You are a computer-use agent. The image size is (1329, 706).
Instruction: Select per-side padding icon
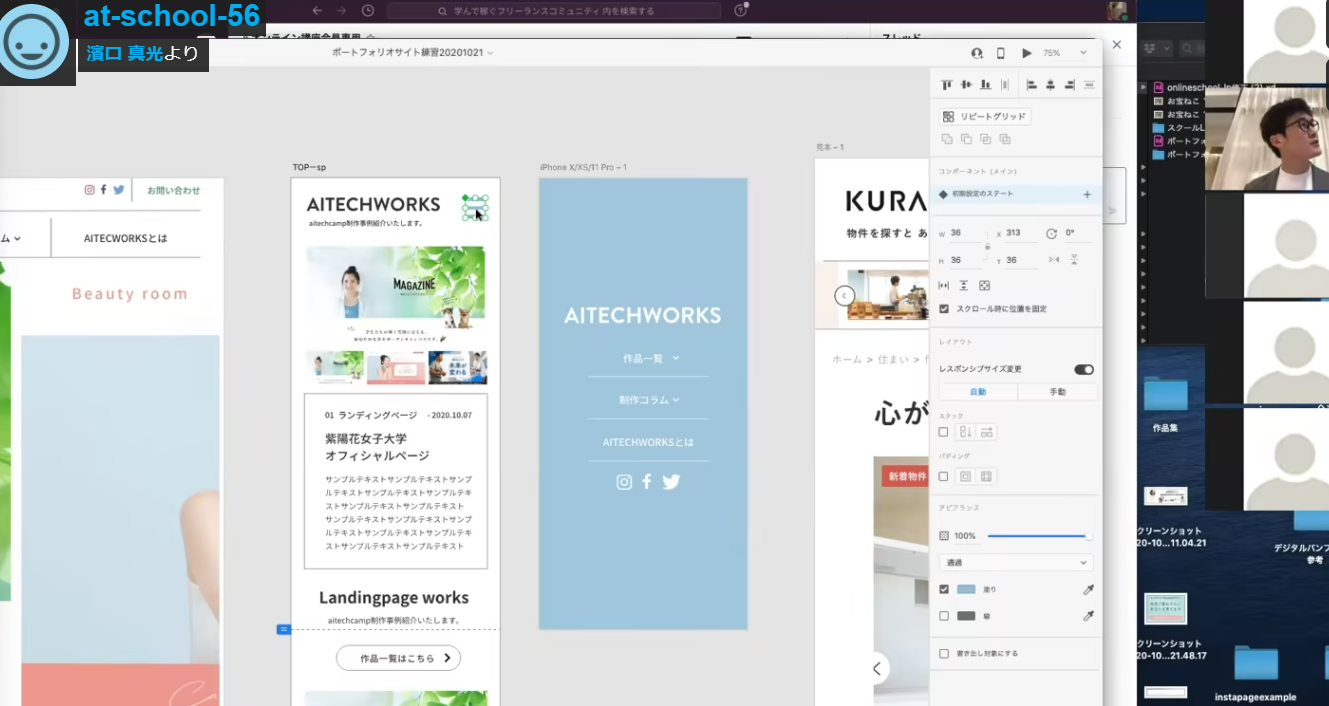point(987,476)
